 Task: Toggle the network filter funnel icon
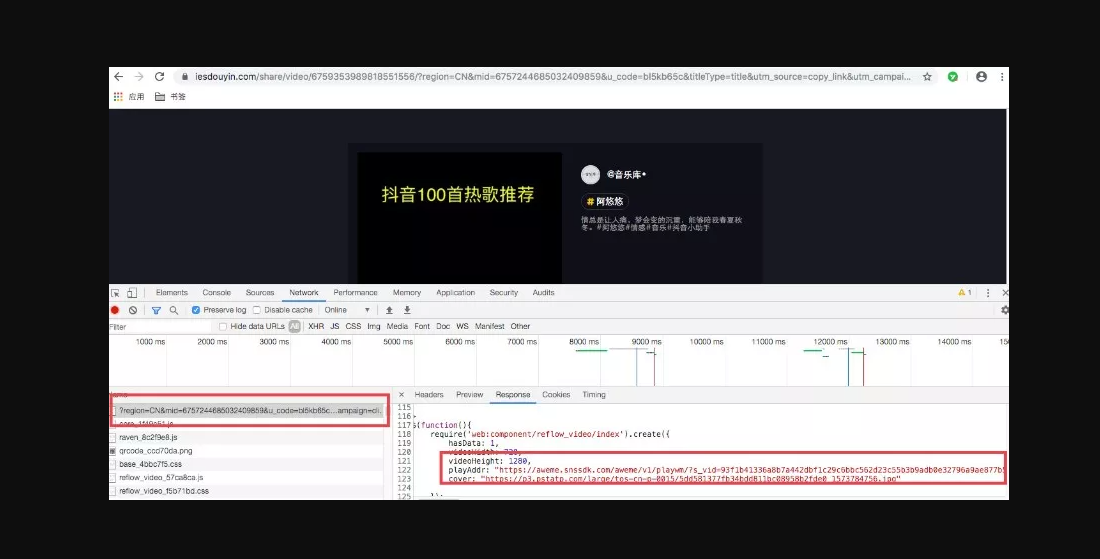point(156,310)
